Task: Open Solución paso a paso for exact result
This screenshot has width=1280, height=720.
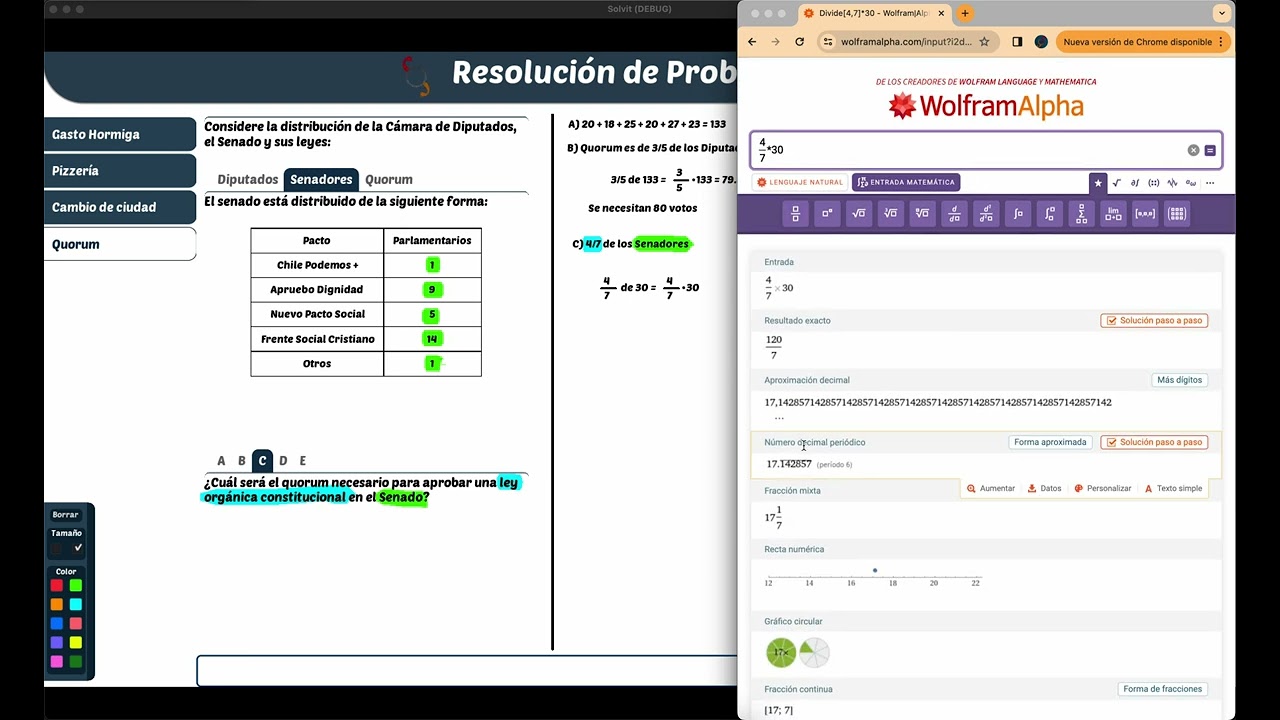Action: point(1154,321)
